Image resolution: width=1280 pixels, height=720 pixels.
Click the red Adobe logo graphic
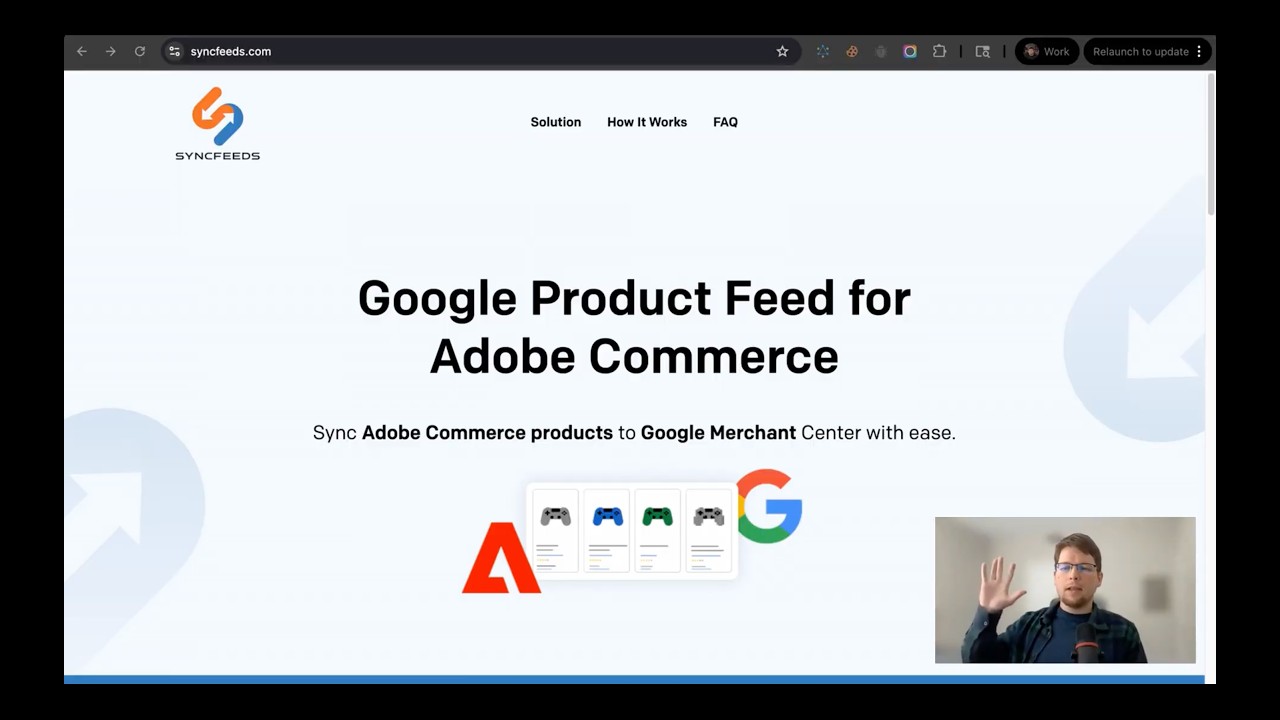tap(501, 558)
